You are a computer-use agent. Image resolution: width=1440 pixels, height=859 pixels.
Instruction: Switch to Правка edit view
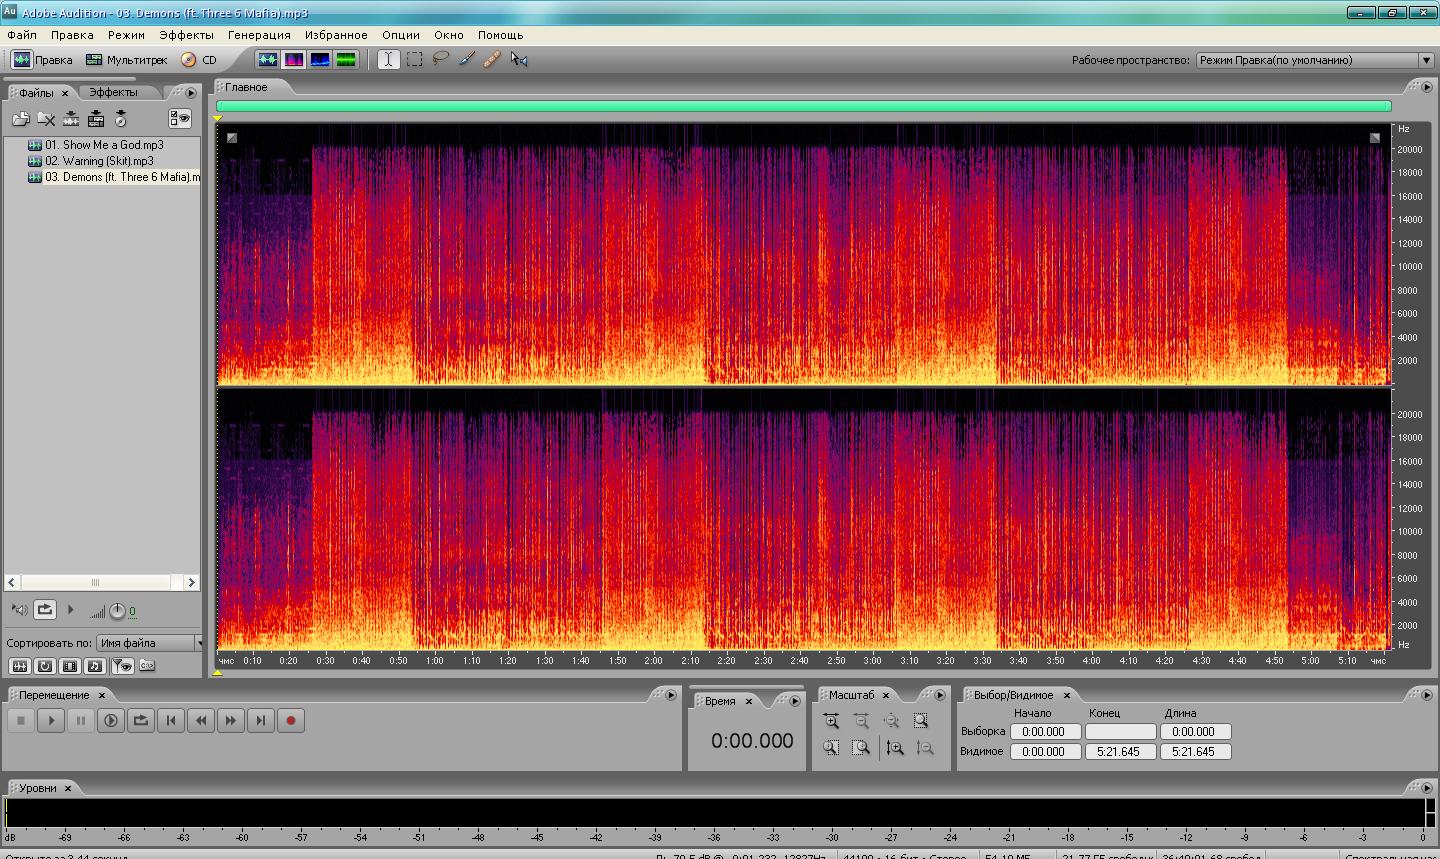(x=42, y=60)
